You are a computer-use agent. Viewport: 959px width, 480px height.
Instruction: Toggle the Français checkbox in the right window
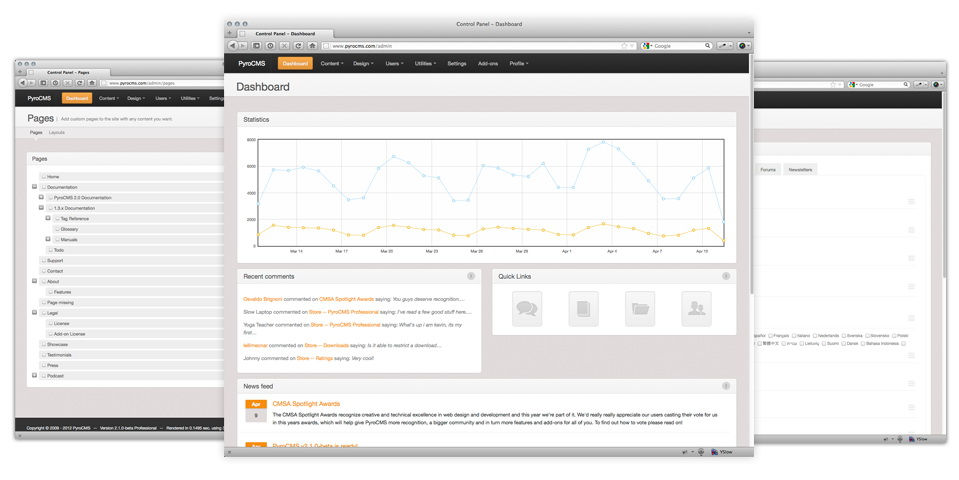[771, 336]
